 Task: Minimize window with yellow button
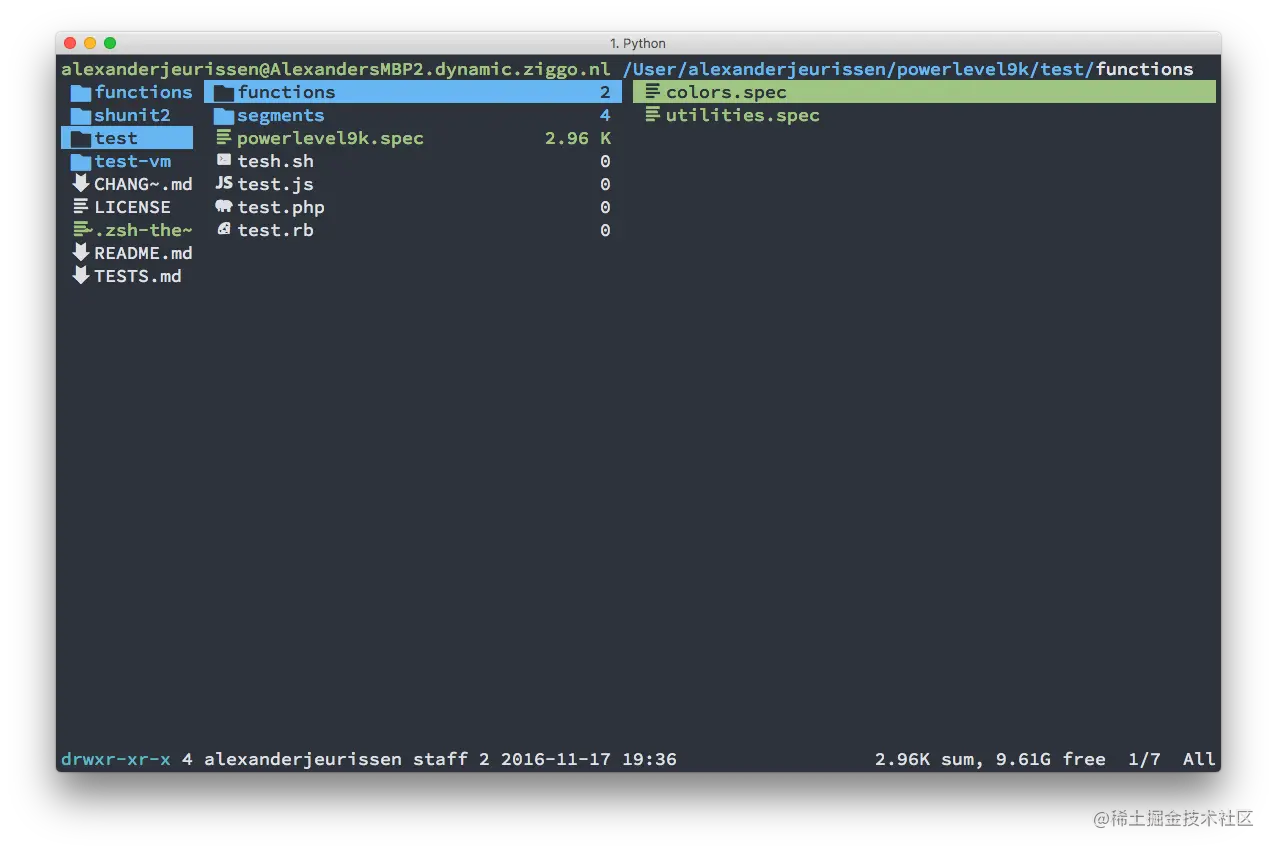click(90, 43)
